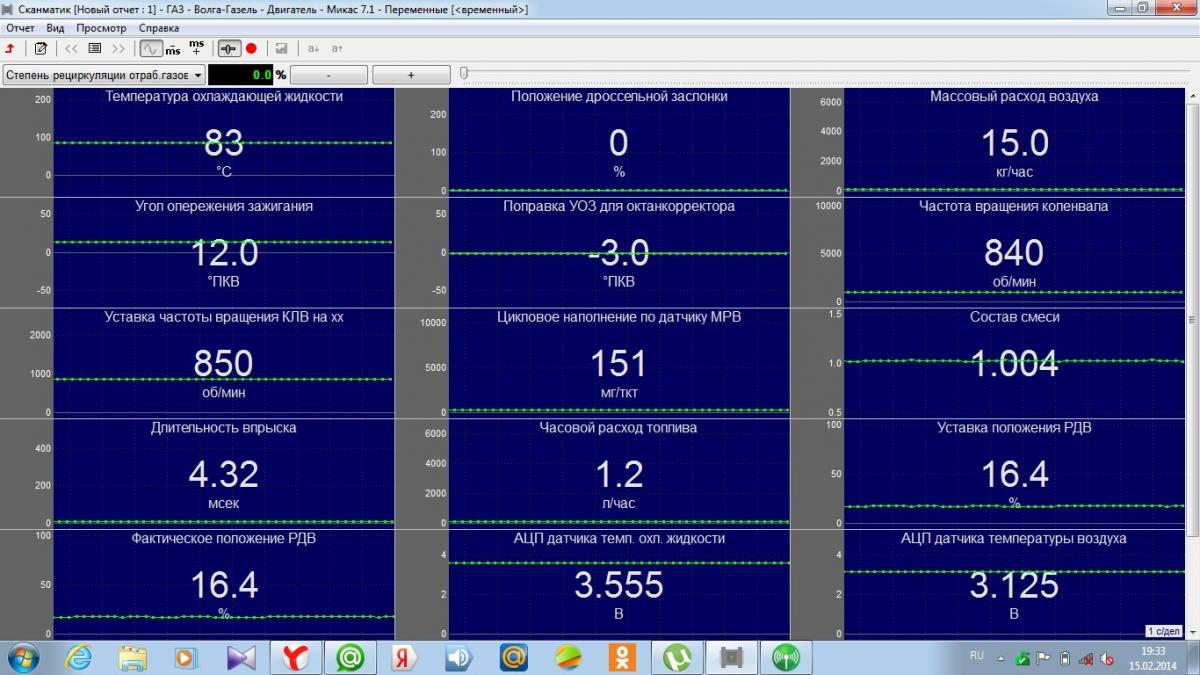1200x675 pixels.
Task: Expand the Степень рециркуляции parameter dropdown
Action: pyautogui.click(x=198, y=75)
